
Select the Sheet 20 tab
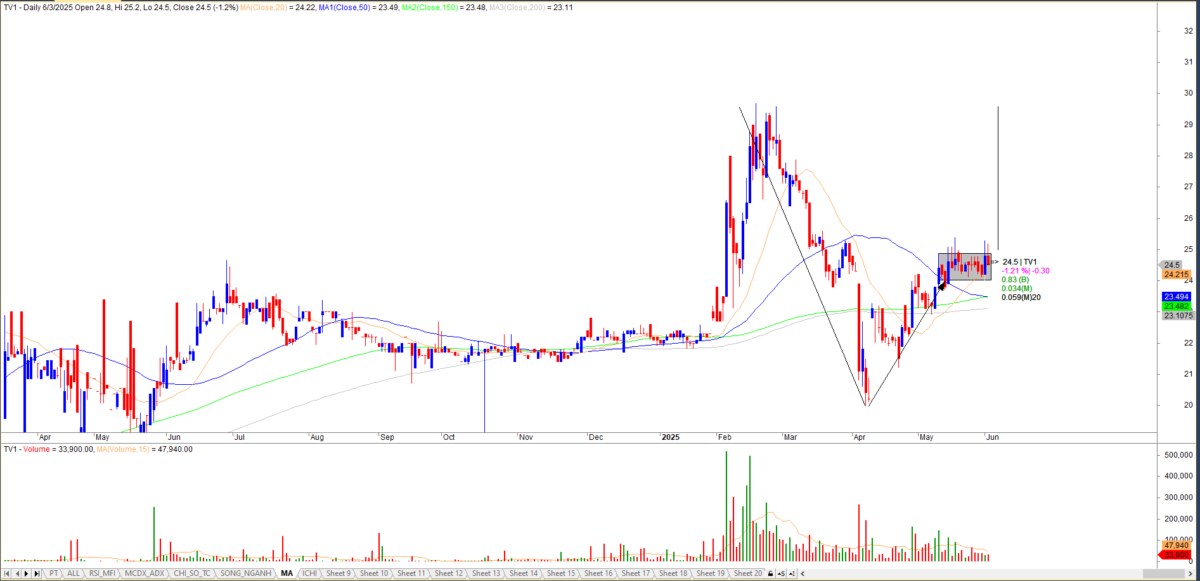pos(748,573)
